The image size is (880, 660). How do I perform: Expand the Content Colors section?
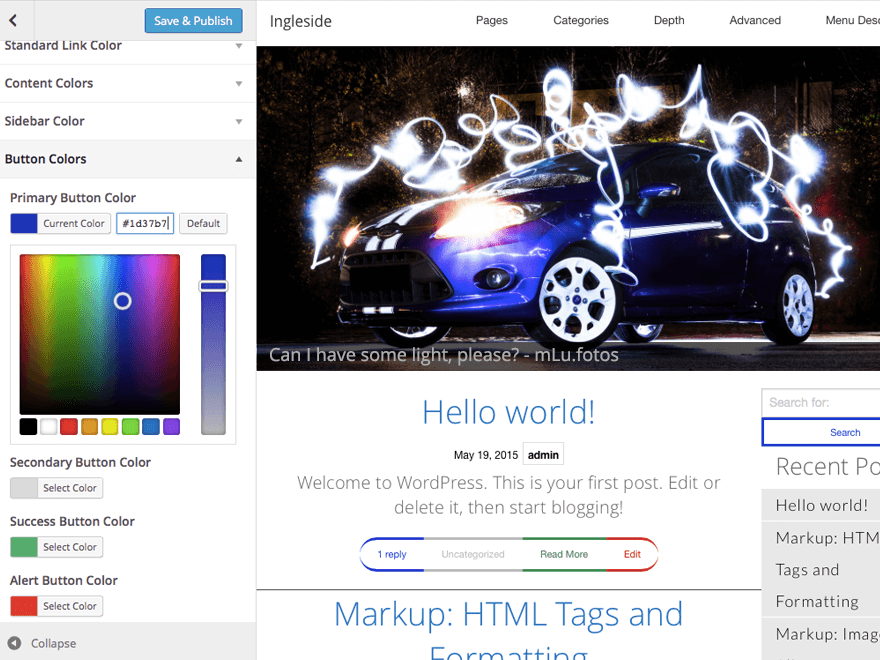[x=128, y=83]
